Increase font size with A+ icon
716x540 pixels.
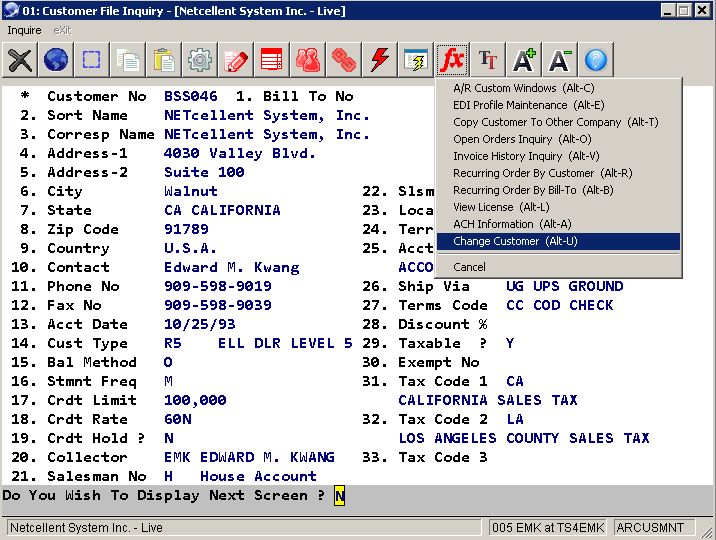tap(524, 60)
